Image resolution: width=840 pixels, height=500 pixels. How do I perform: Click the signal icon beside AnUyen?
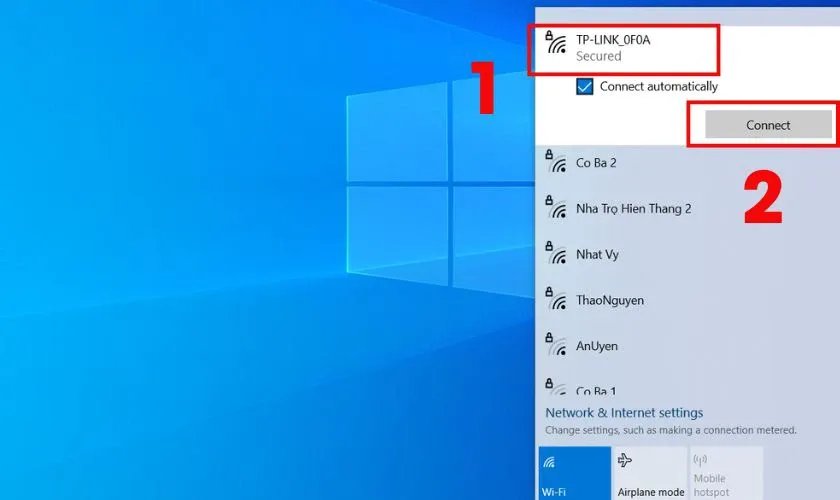pyautogui.click(x=555, y=346)
